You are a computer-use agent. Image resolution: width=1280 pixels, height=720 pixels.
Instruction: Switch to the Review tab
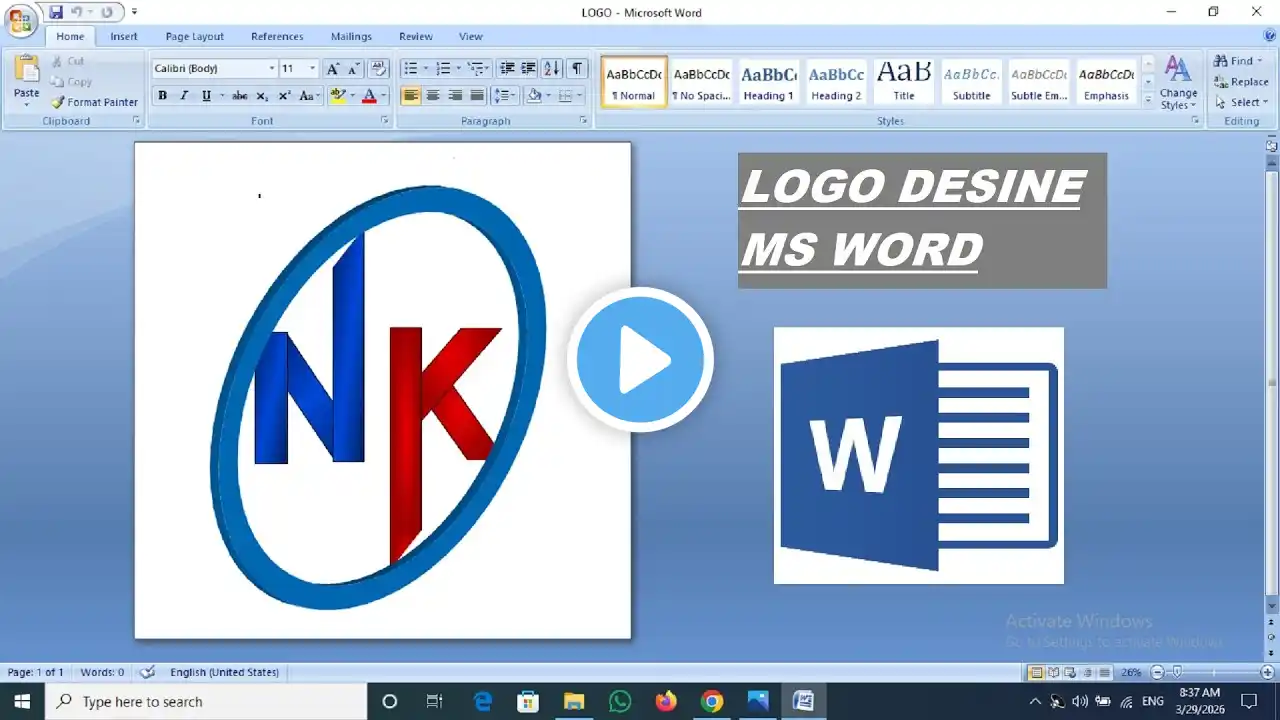coord(416,36)
